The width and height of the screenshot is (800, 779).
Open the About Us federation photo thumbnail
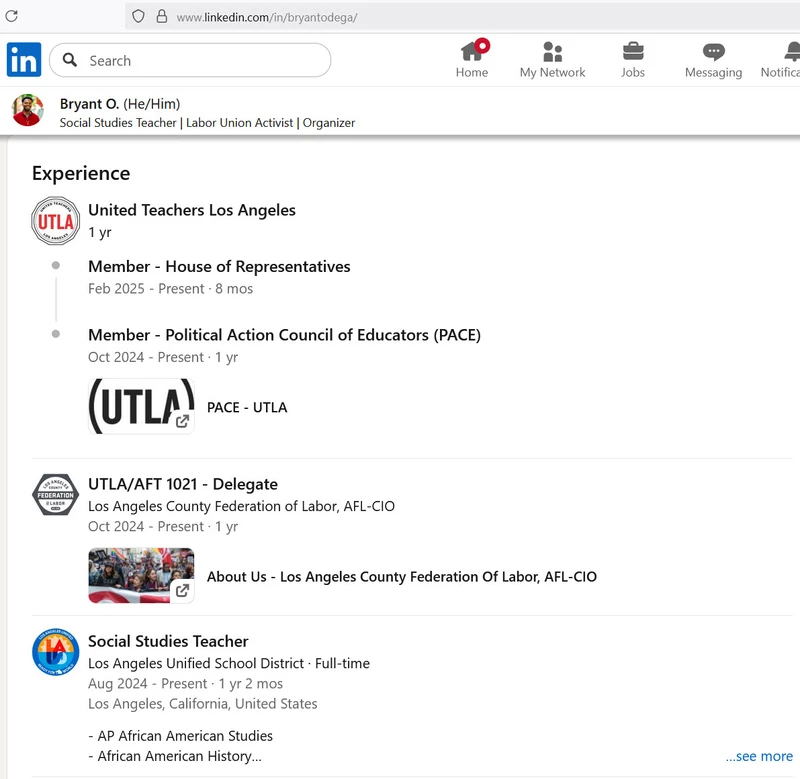(x=141, y=576)
